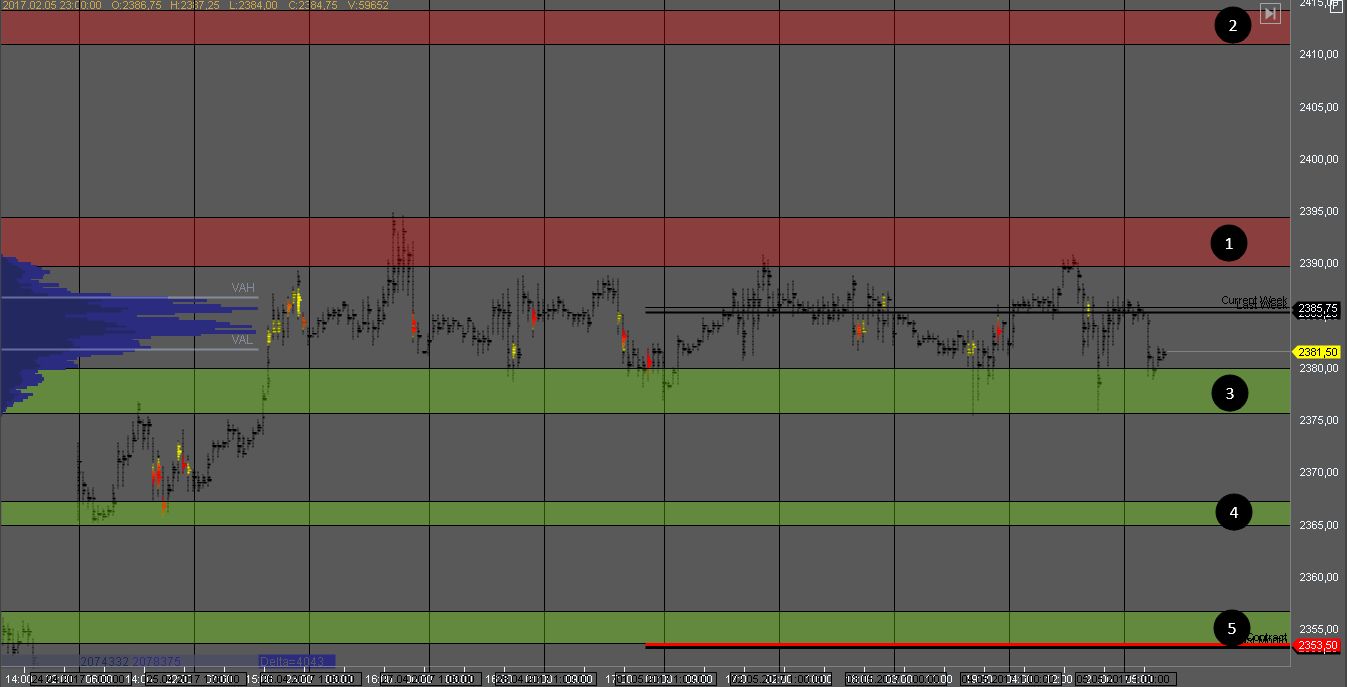The image size is (1347, 687).
Task: Click the scroll-to-latest-bar arrow button
Action: coord(1270,13)
